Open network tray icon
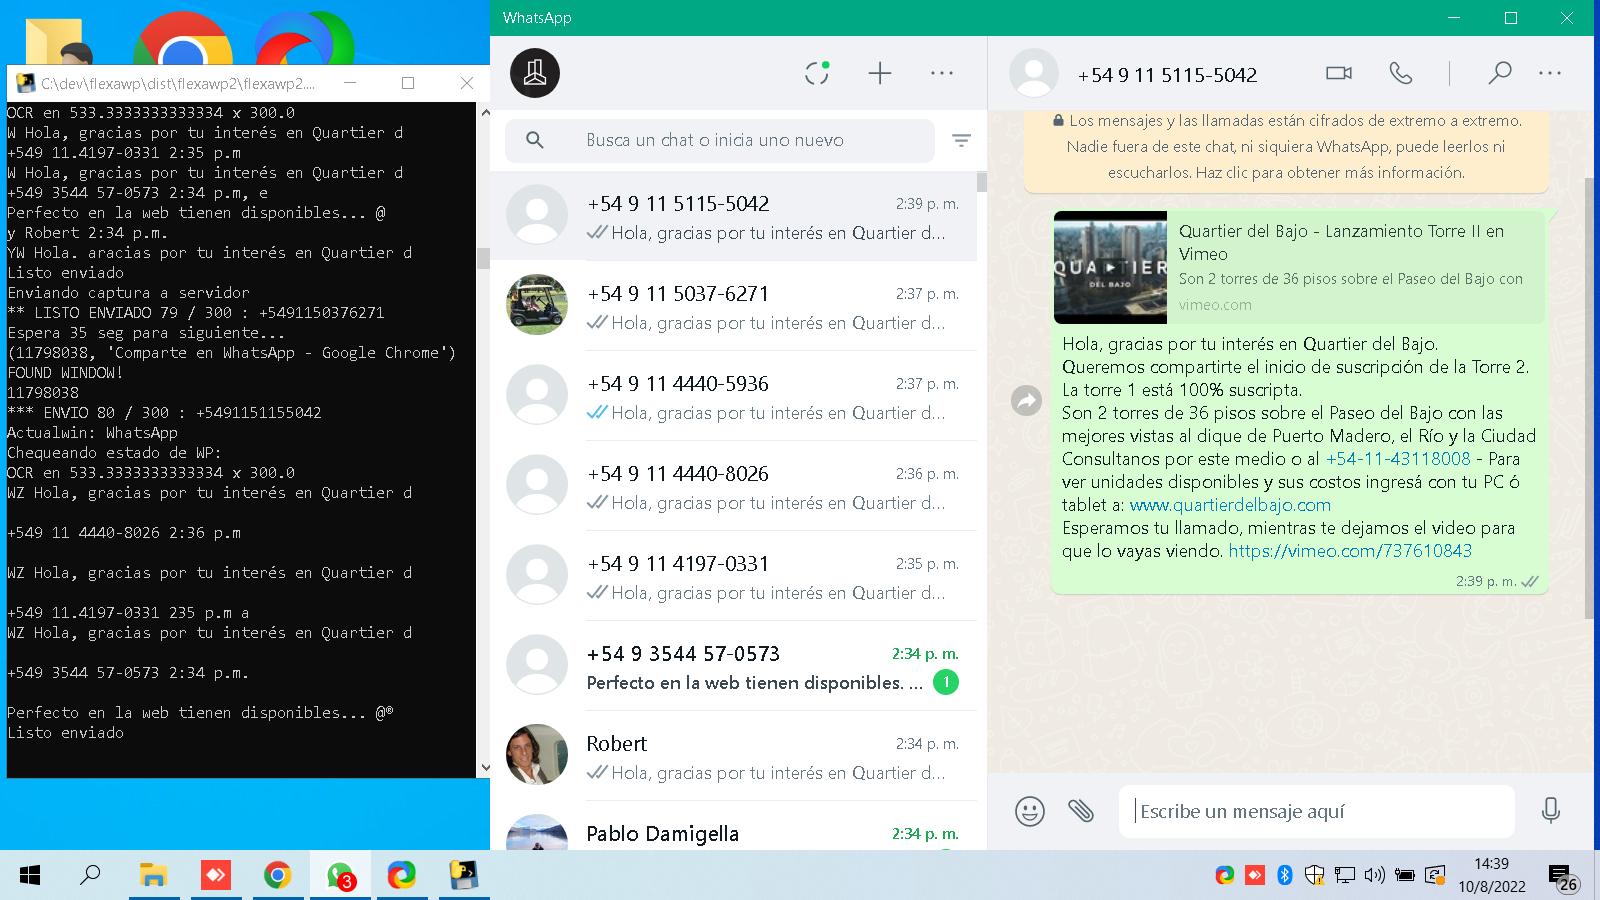The image size is (1600, 900). coord(1345,876)
